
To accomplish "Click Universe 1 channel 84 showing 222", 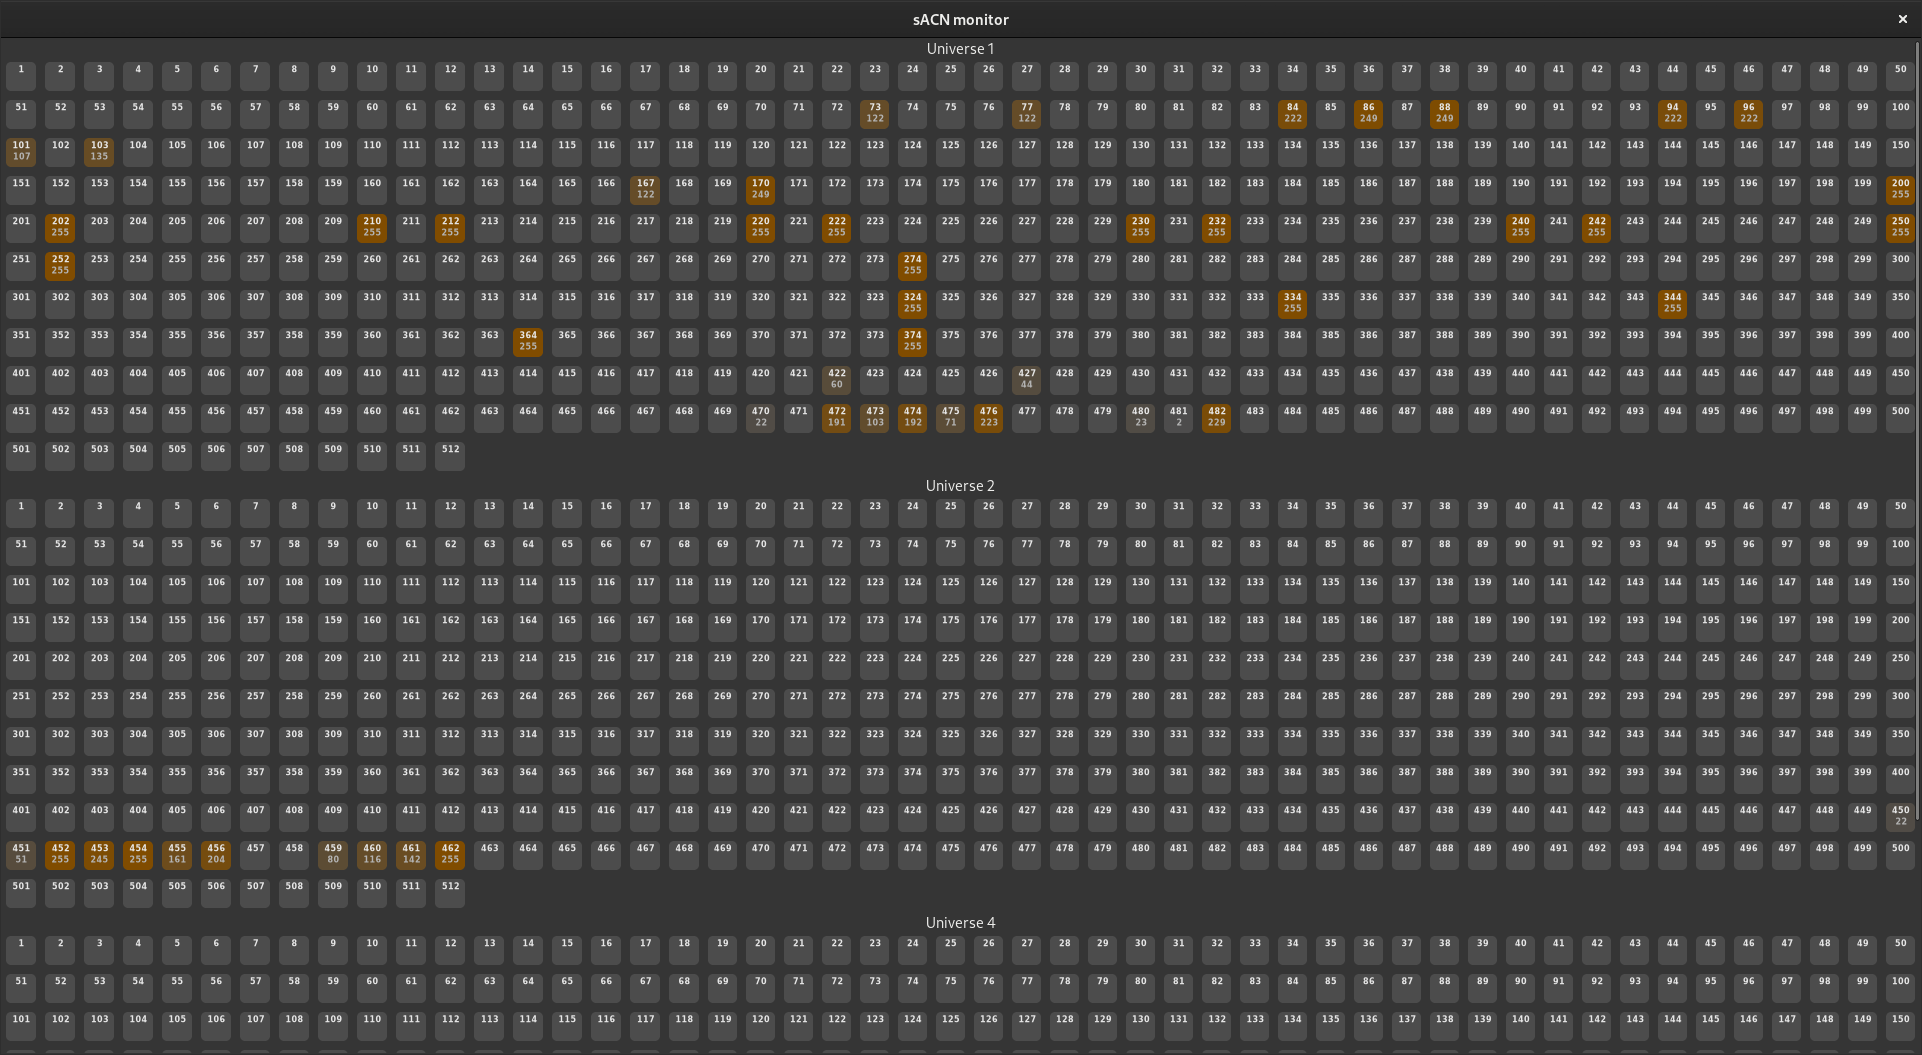I will coord(1293,113).
